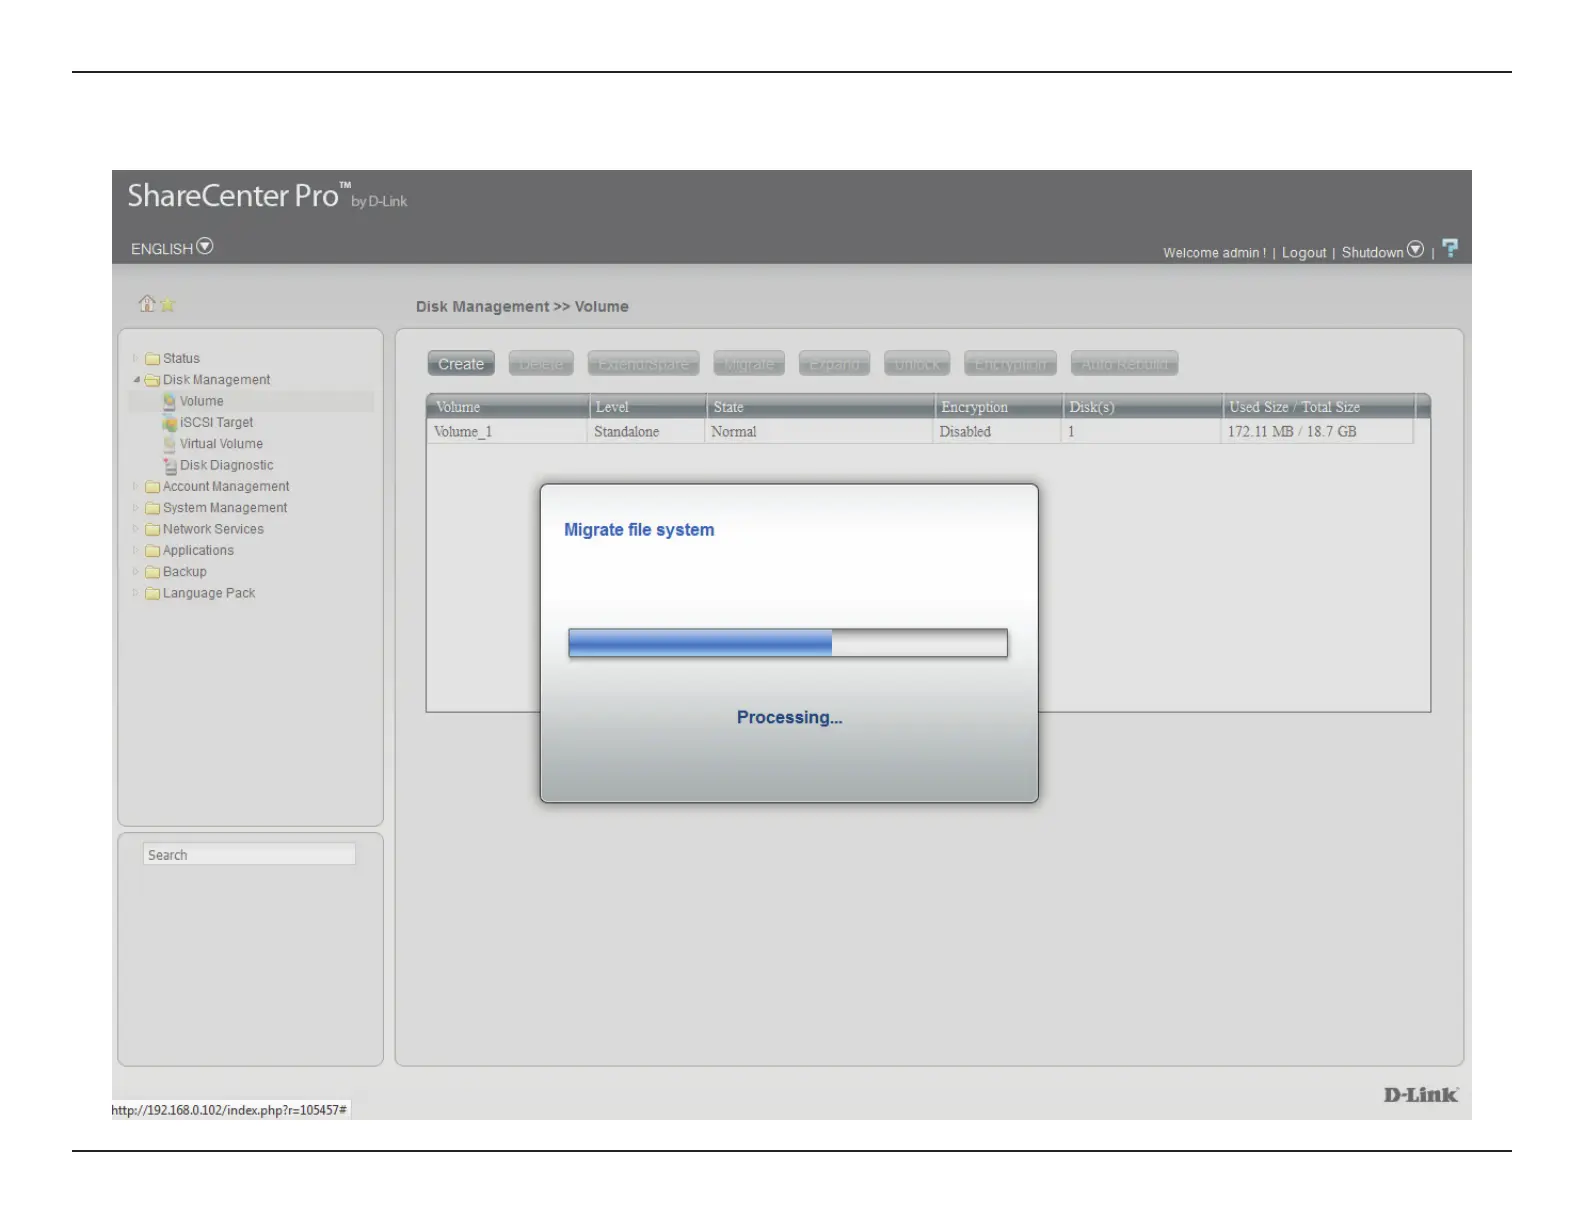The image size is (1584, 1224).
Task: Select Volume in the sidebar tree
Action: coord(201,401)
